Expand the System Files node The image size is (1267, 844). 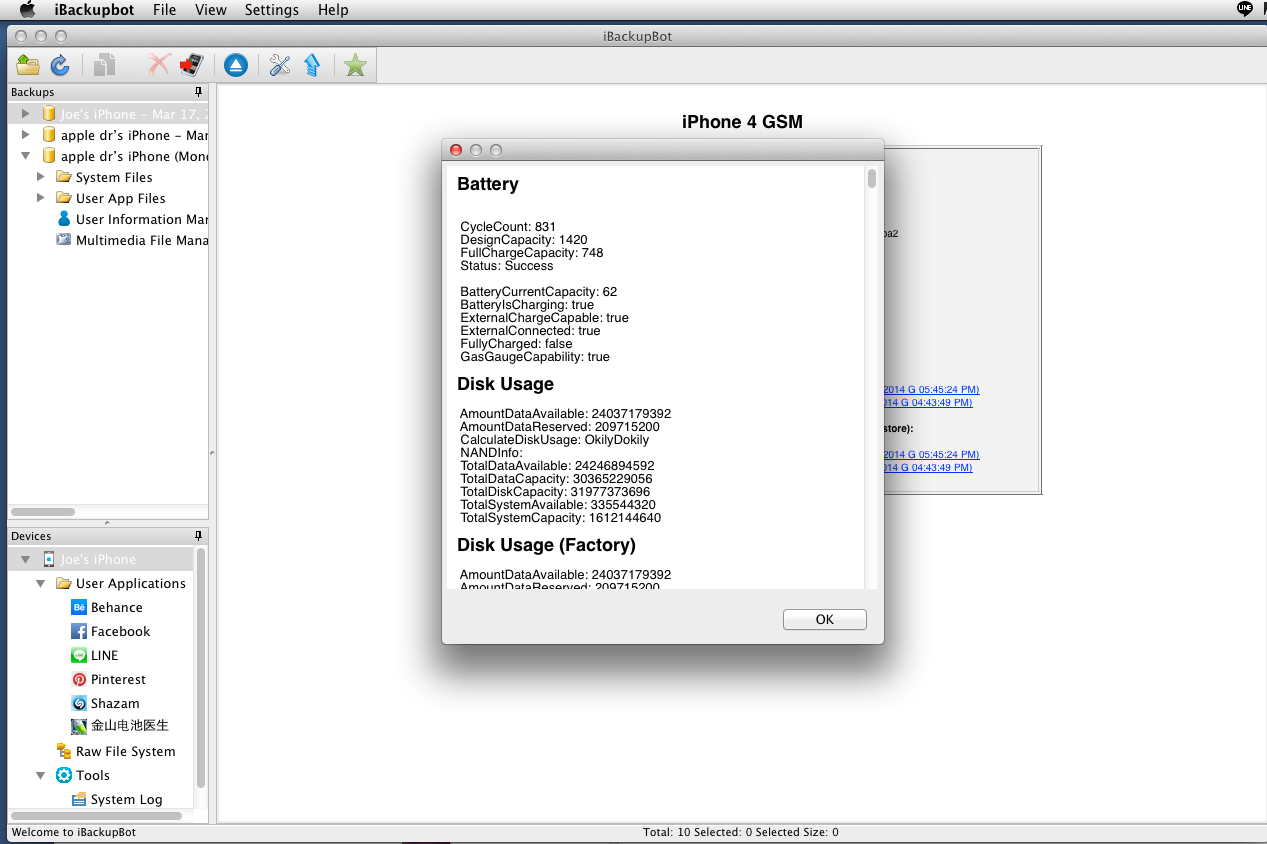point(41,177)
